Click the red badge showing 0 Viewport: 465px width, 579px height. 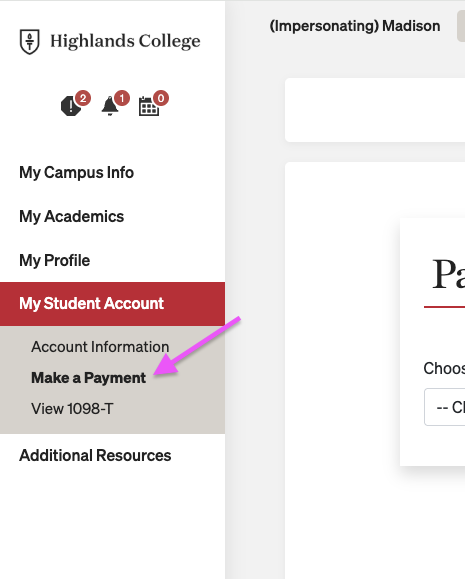pyautogui.click(x=161, y=98)
